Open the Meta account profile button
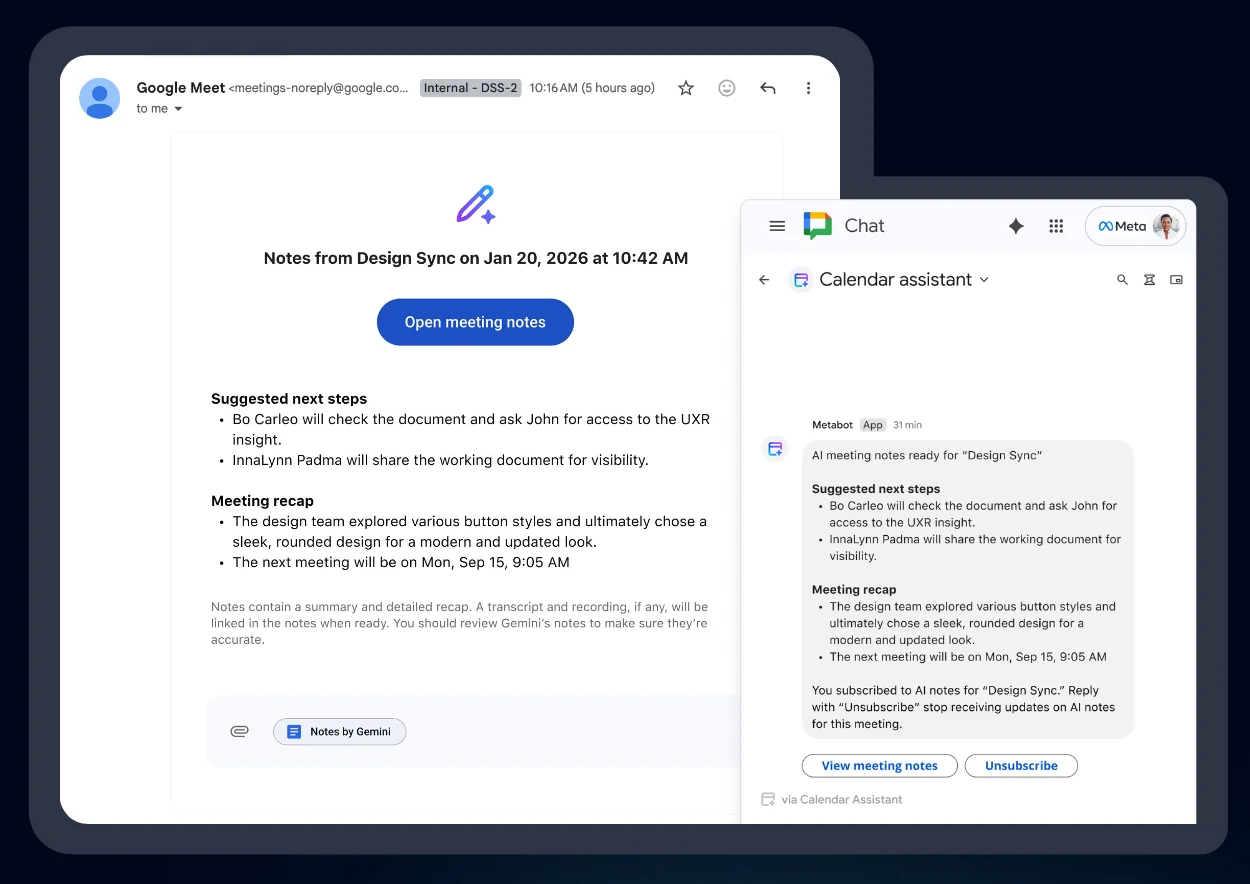Viewport: 1250px width, 884px height. [x=1136, y=226]
